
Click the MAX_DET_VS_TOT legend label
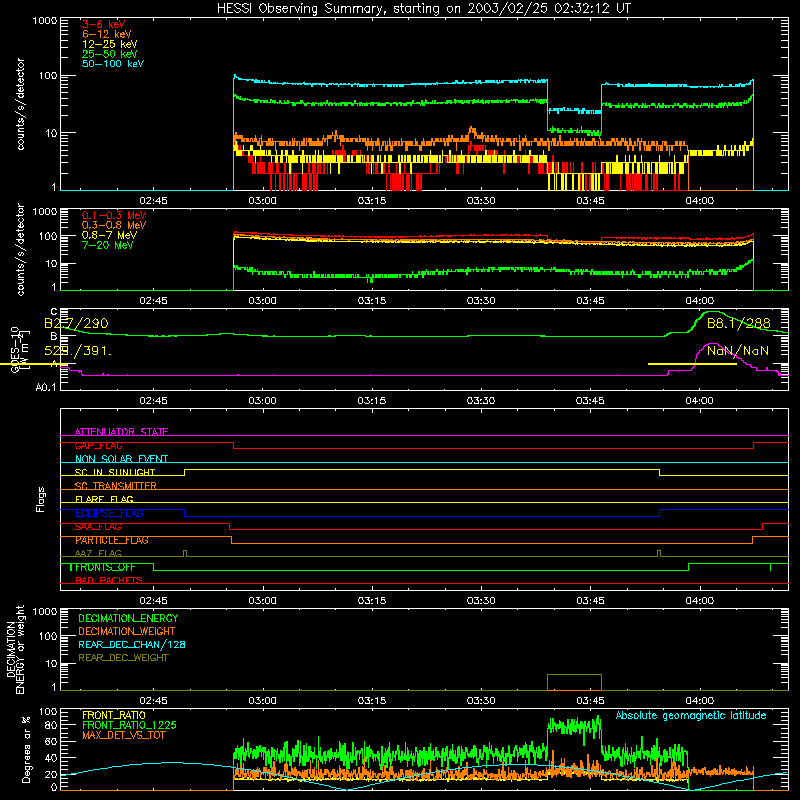123,735
